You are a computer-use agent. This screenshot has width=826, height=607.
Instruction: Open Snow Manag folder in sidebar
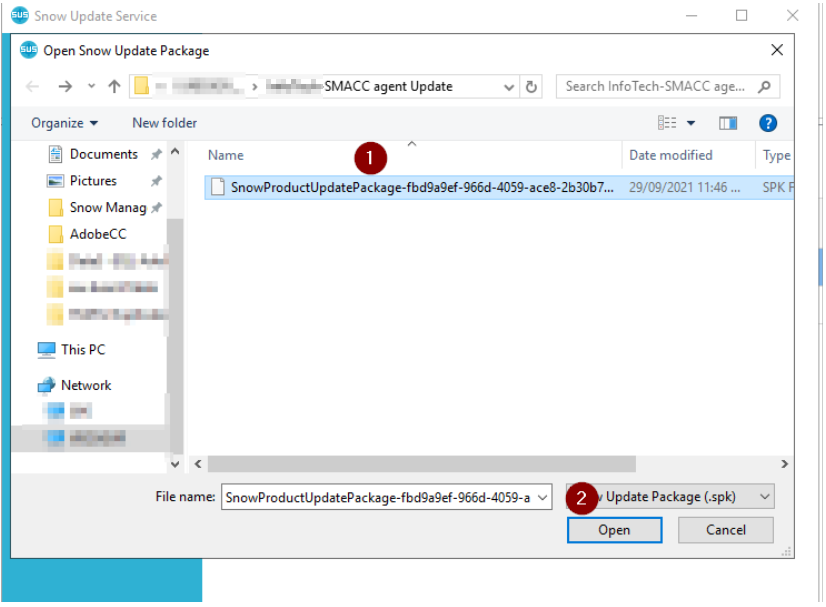(x=108, y=208)
